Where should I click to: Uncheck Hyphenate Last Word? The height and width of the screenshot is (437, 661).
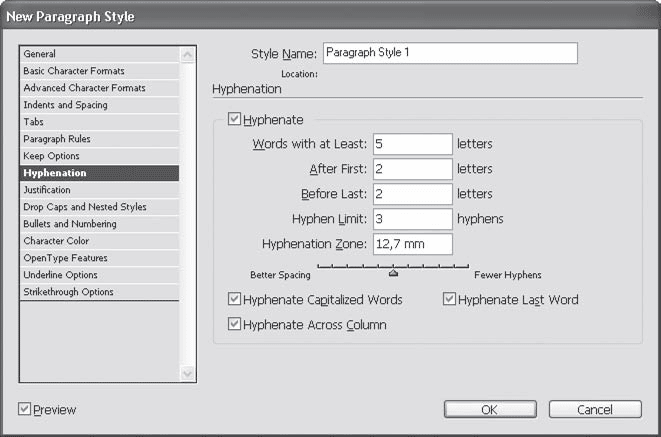coord(449,300)
